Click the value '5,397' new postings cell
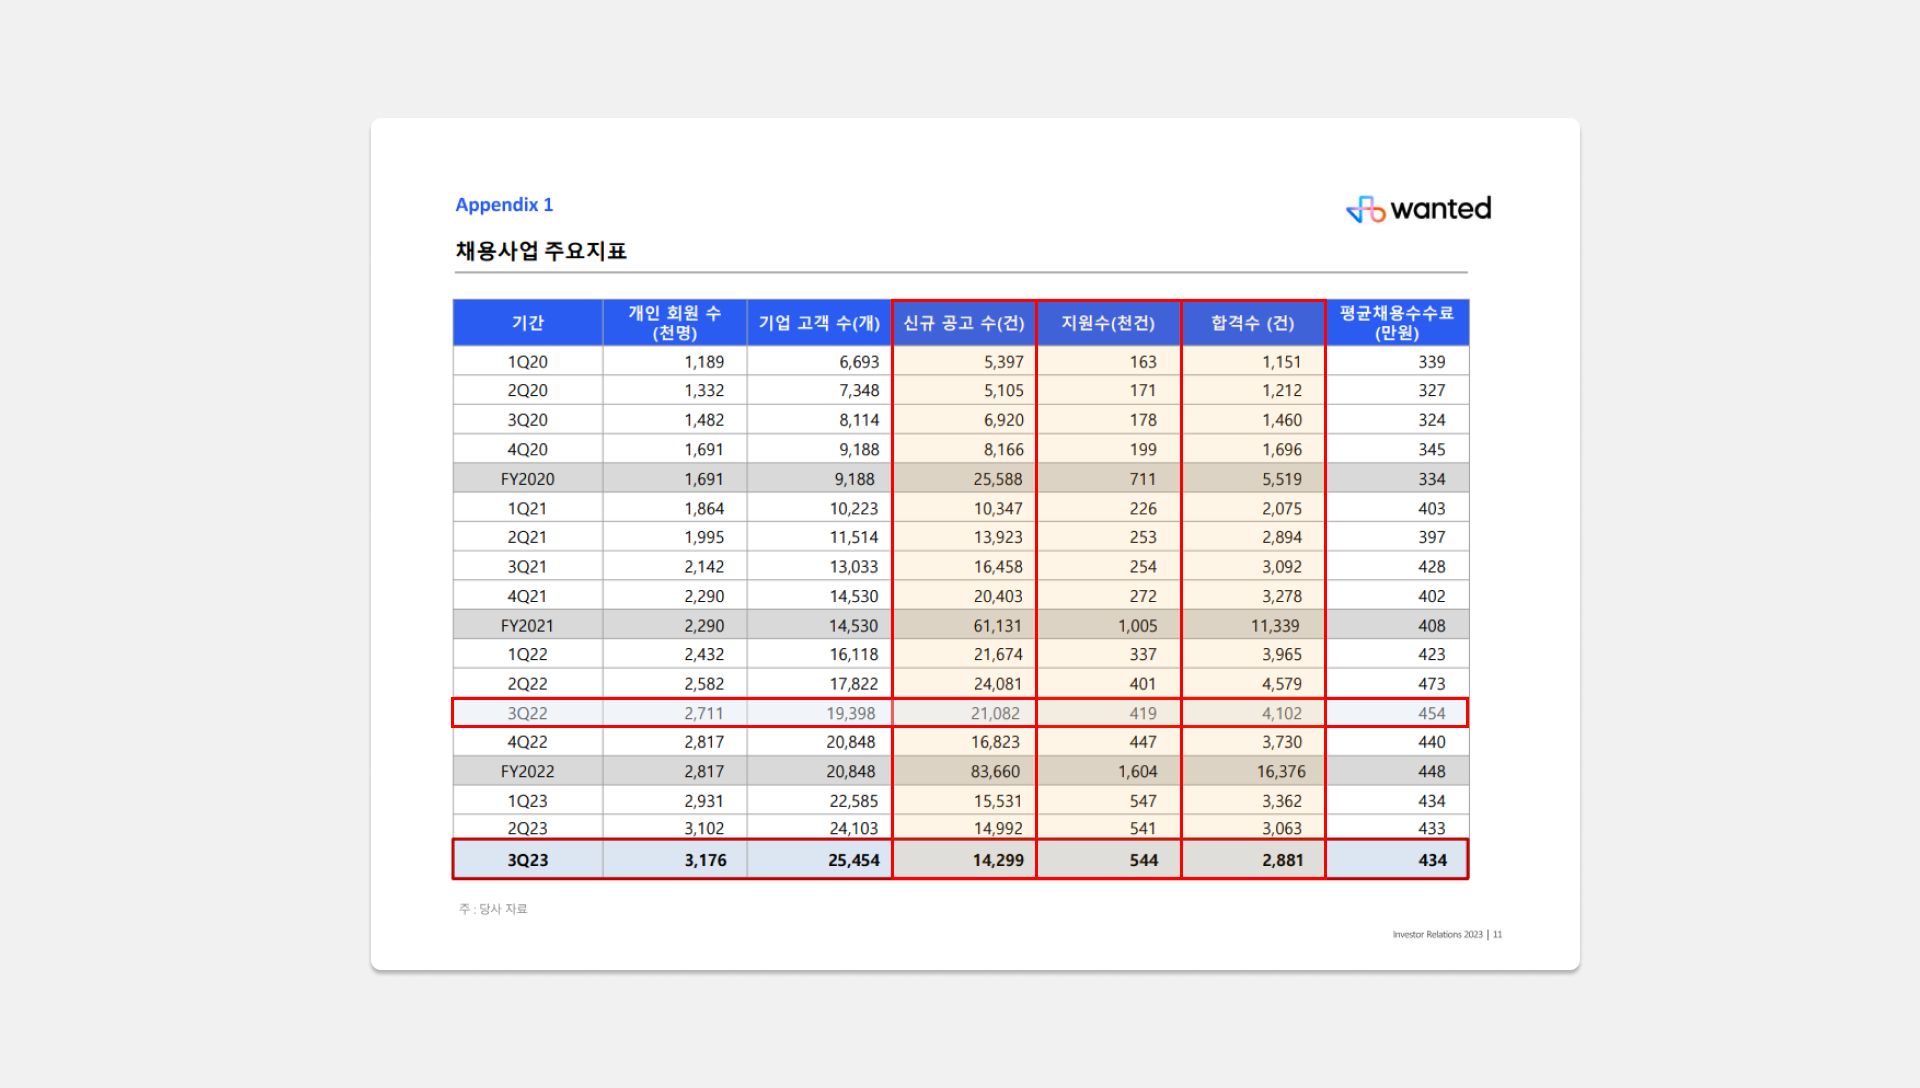The image size is (1920, 1088). (x=1004, y=362)
